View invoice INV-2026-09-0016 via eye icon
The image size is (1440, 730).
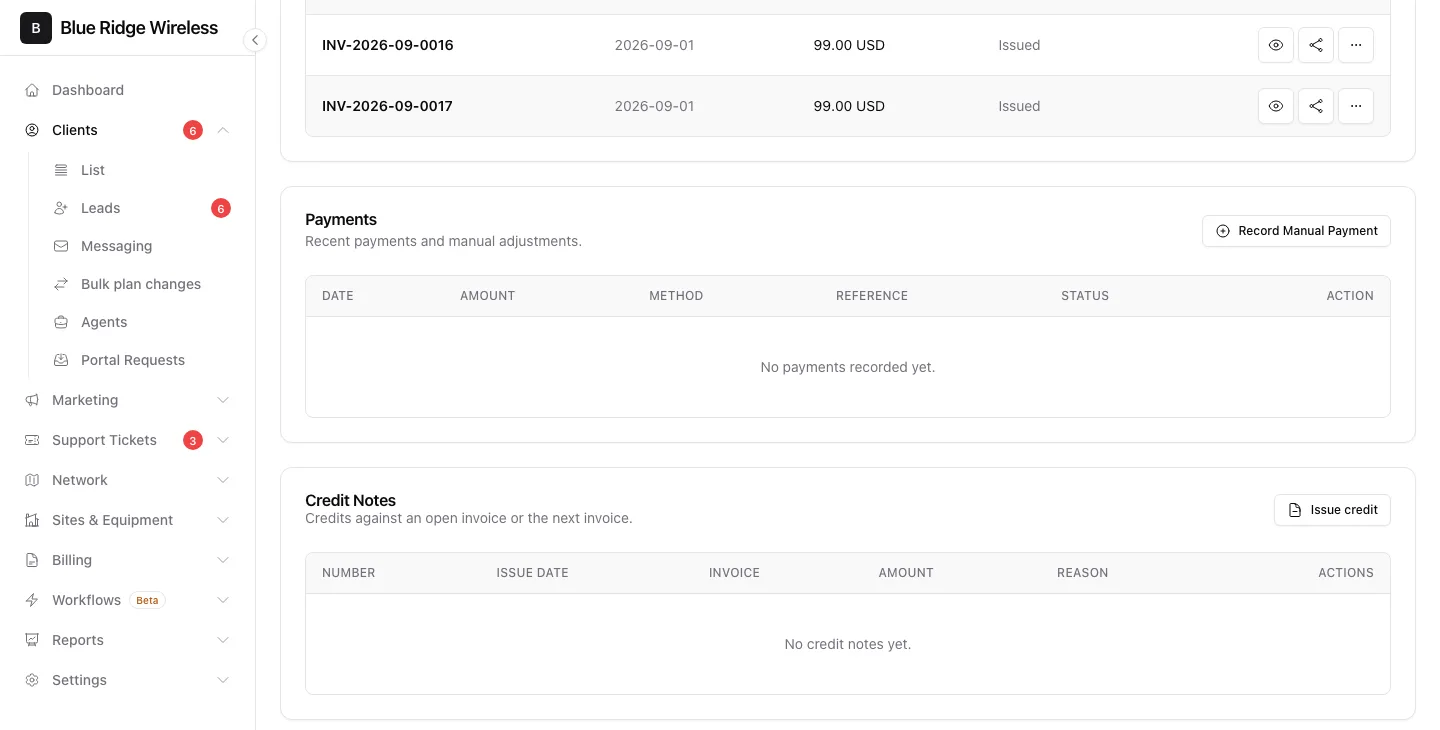click(x=1276, y=45)
